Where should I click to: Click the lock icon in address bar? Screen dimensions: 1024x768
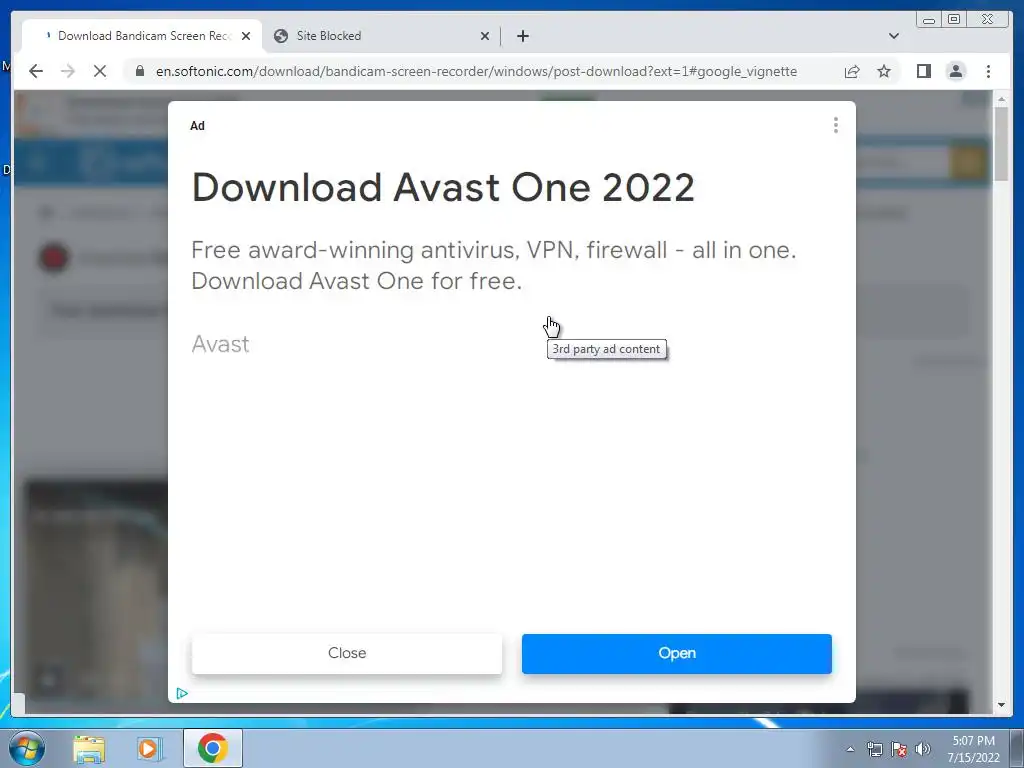(140, 71)
